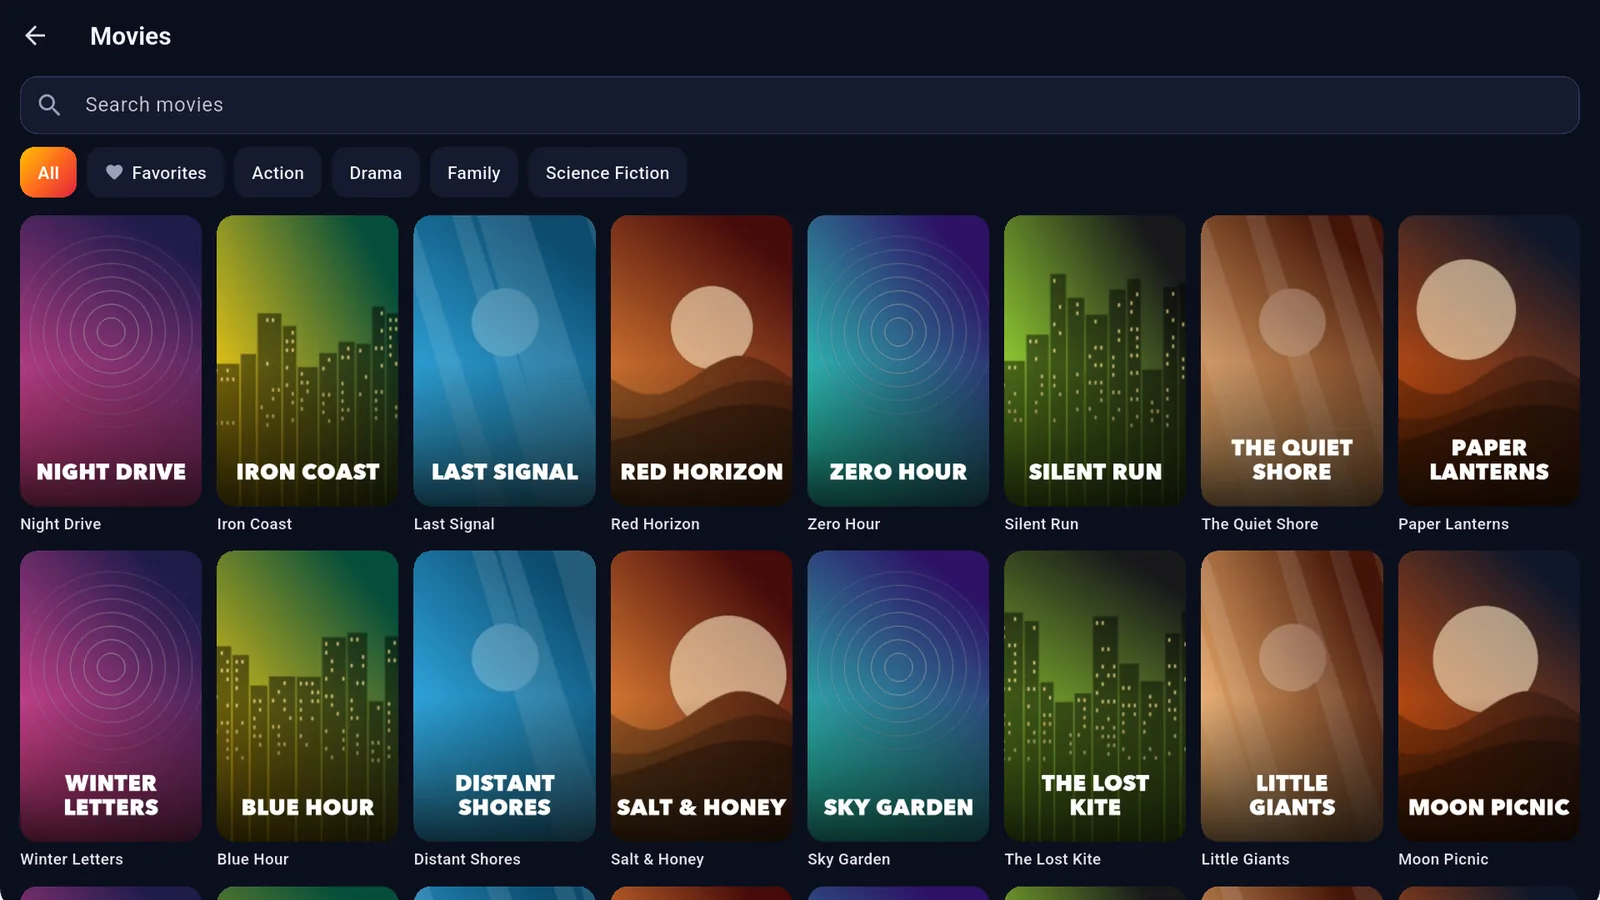
Task: Click the Movies page title
Action: 131,36
